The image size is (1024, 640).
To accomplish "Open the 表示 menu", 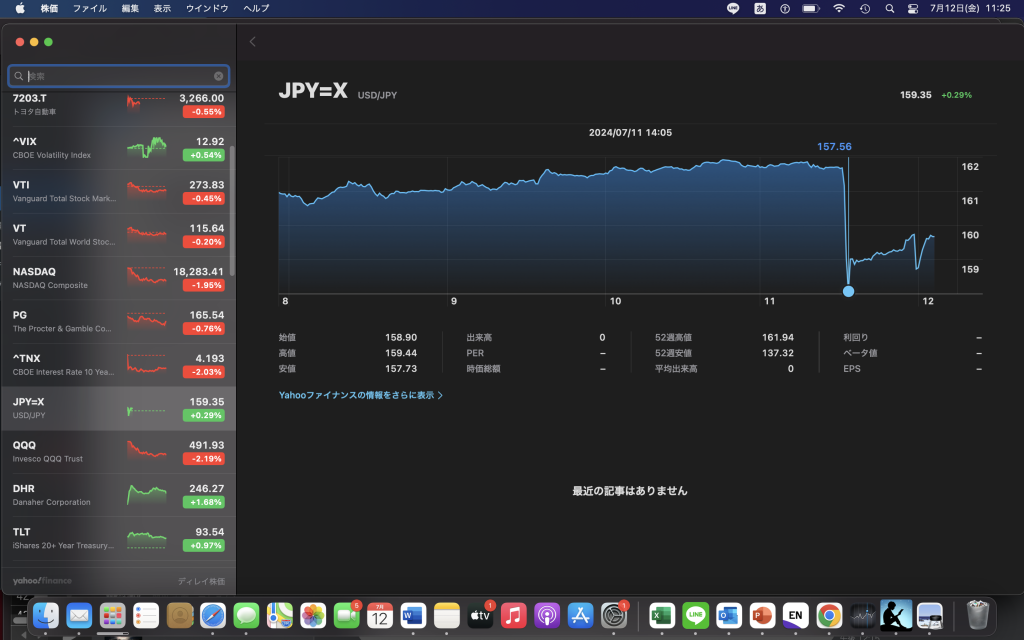I will tap(162, 8).
